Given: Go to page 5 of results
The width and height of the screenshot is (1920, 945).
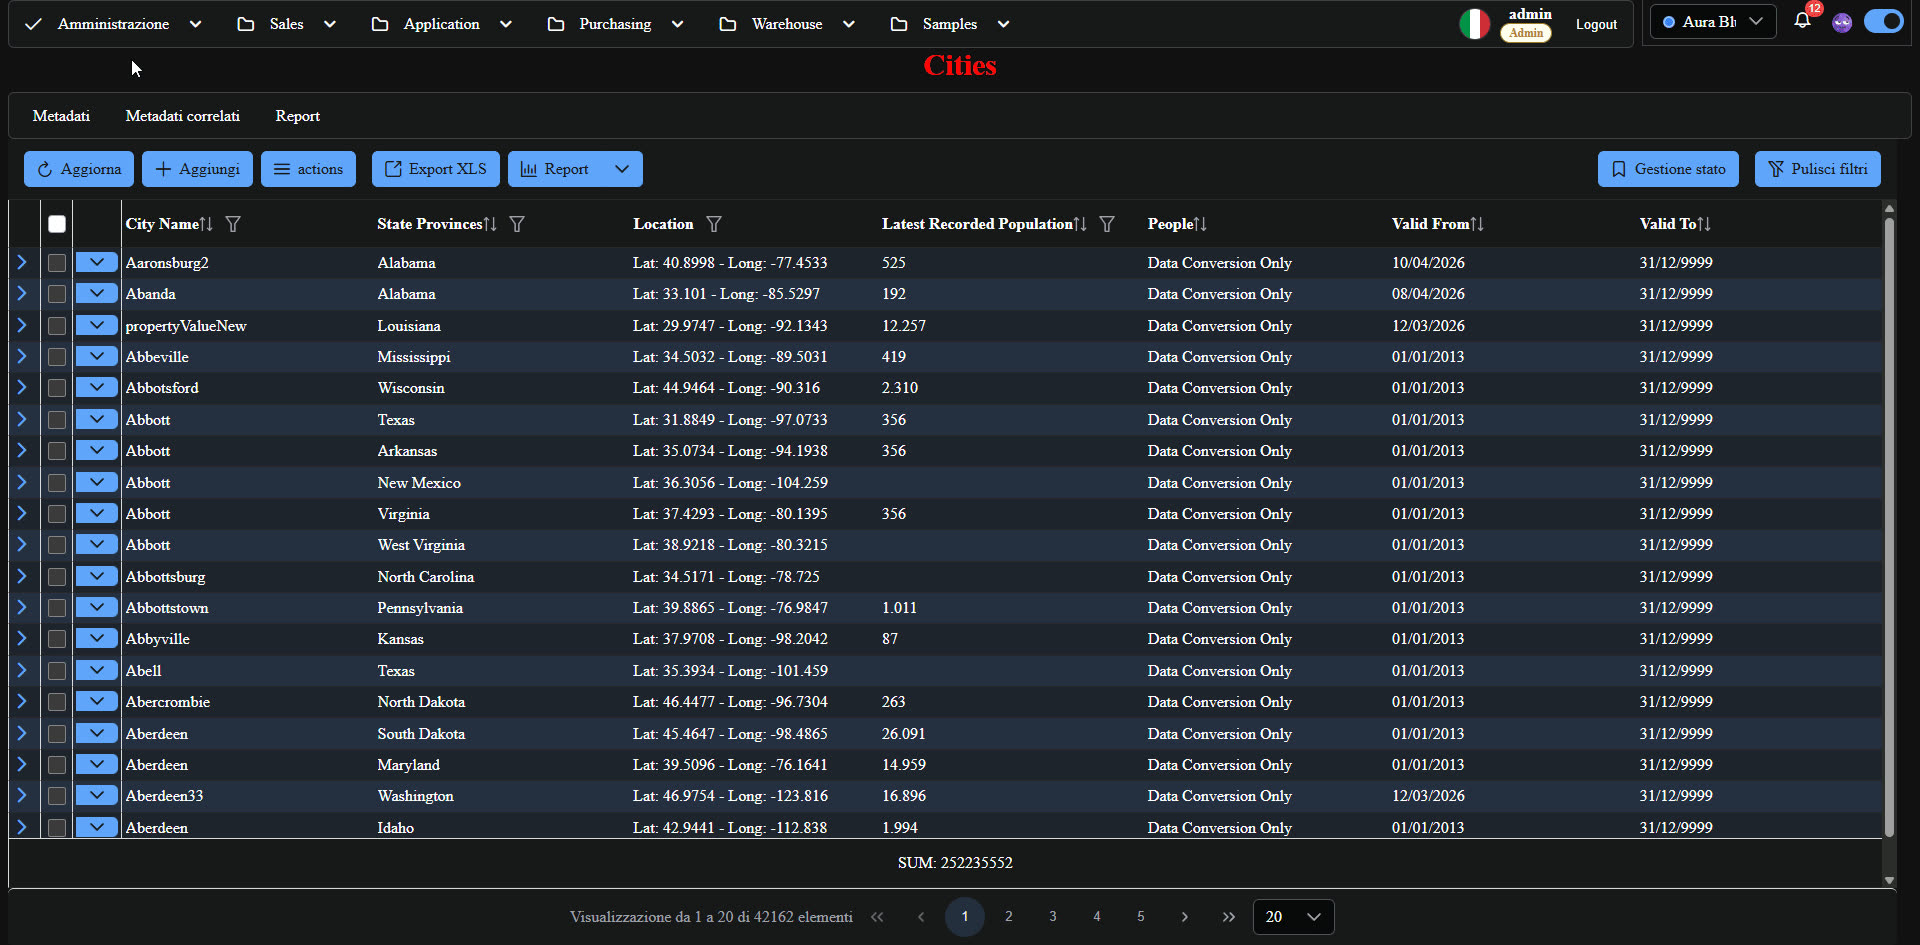Looking at the screenshot, I should coord(1141,917).
